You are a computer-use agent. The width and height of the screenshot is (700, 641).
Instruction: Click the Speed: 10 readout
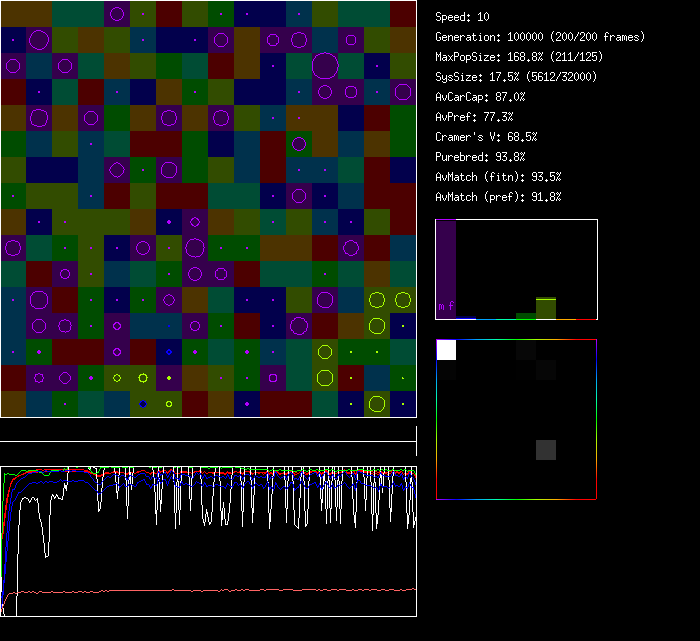click(463, 17)
